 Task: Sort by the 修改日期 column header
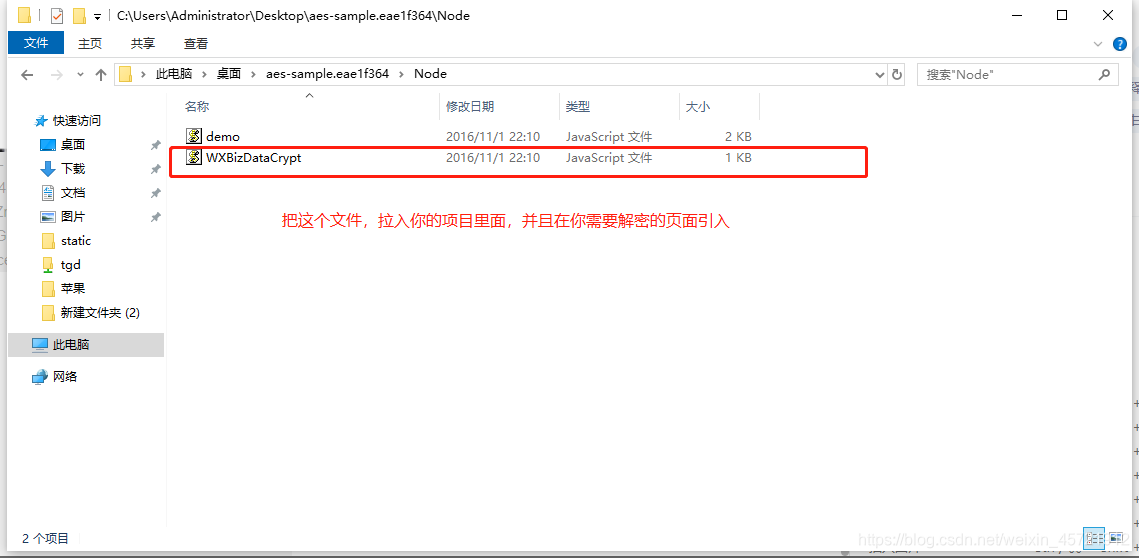470,107
